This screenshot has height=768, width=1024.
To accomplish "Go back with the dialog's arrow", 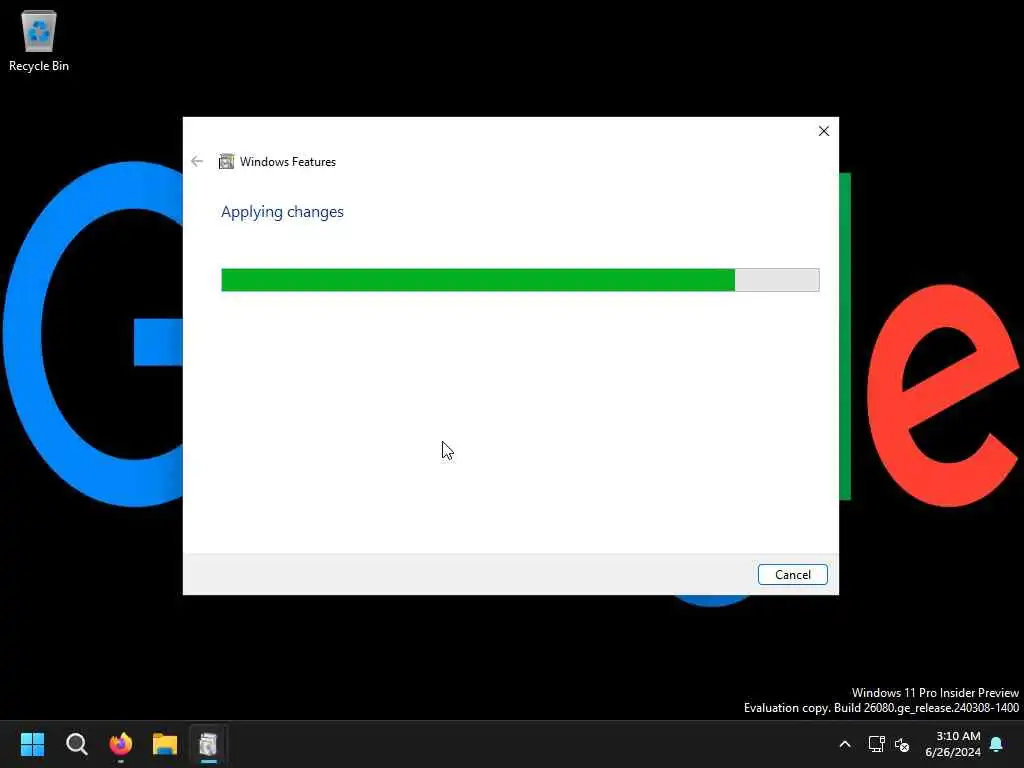I will (x=197, y=161).
